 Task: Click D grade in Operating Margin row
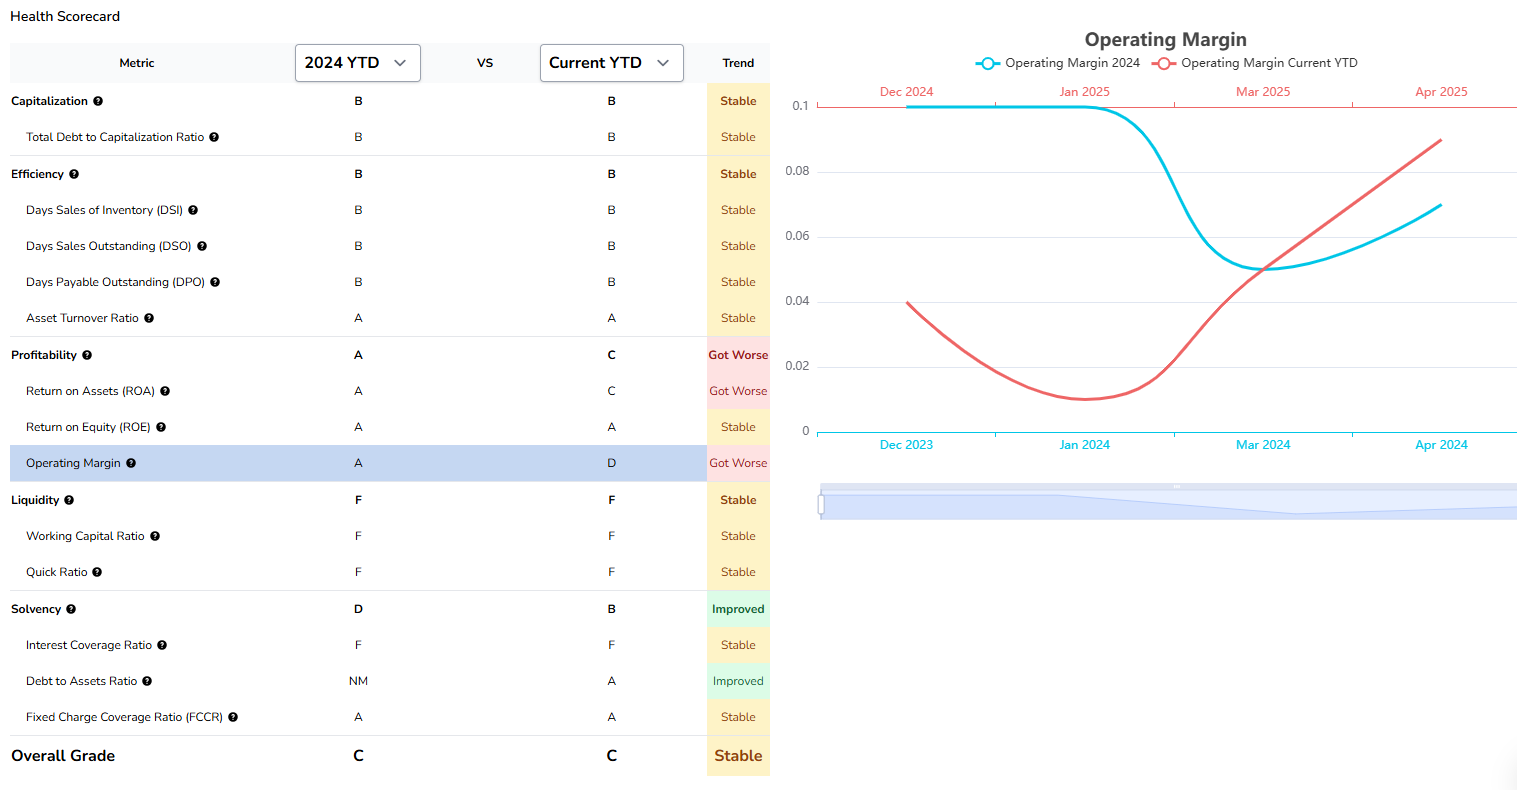point(611,463)
